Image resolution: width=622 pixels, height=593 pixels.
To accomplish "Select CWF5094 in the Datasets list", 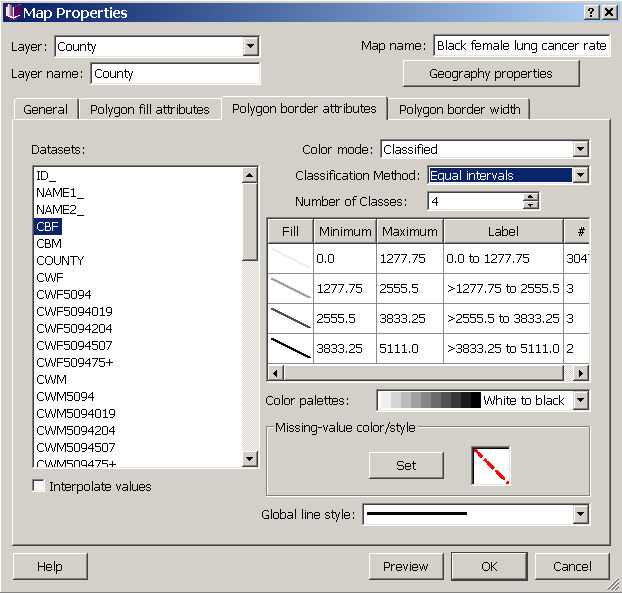I will 63,294.
